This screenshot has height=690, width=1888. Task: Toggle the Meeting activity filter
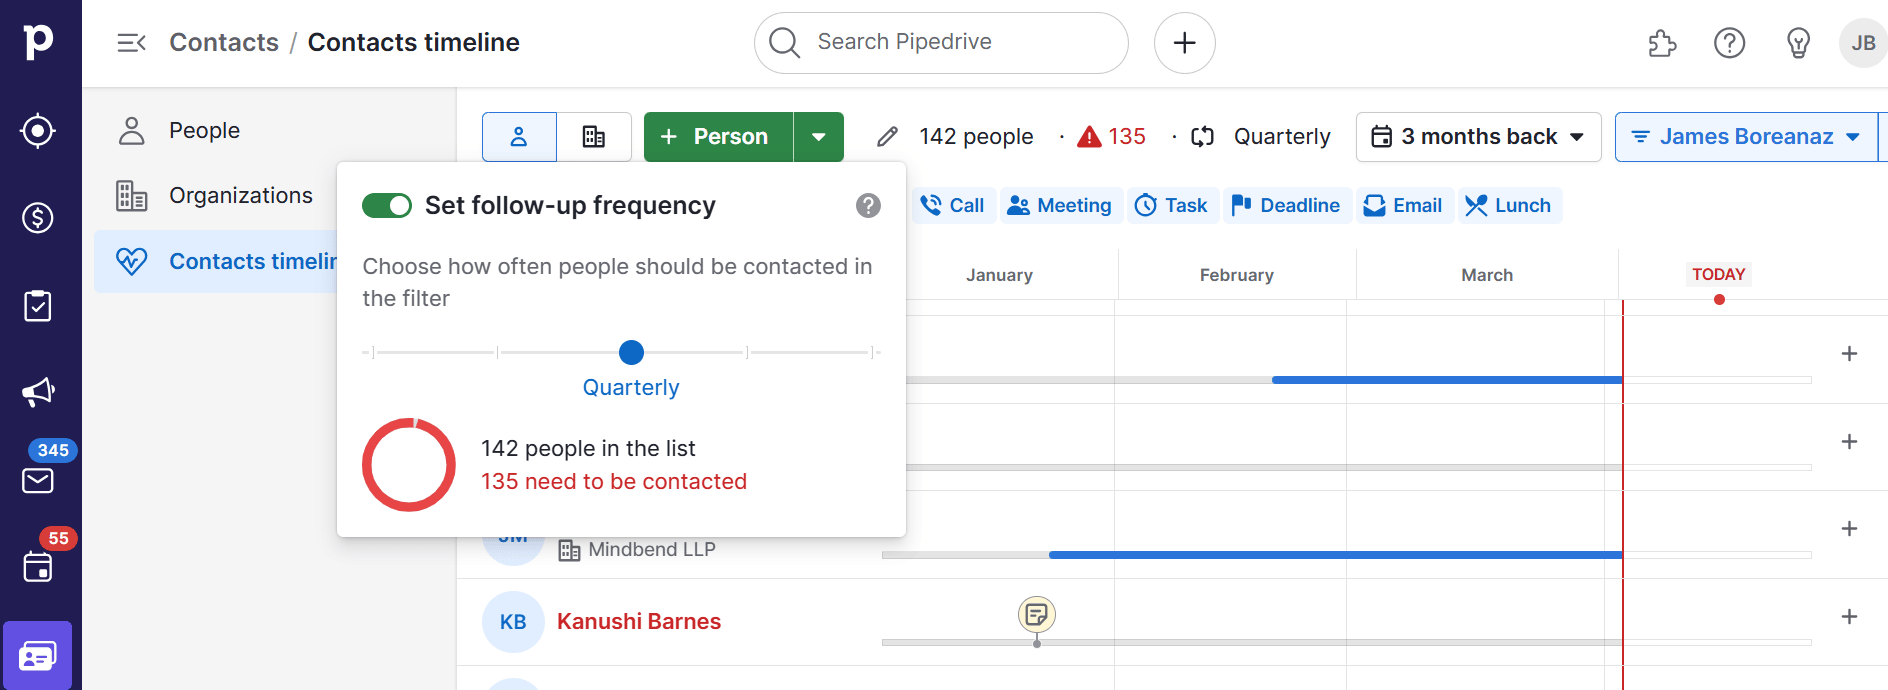click(x=1060, y=206)
